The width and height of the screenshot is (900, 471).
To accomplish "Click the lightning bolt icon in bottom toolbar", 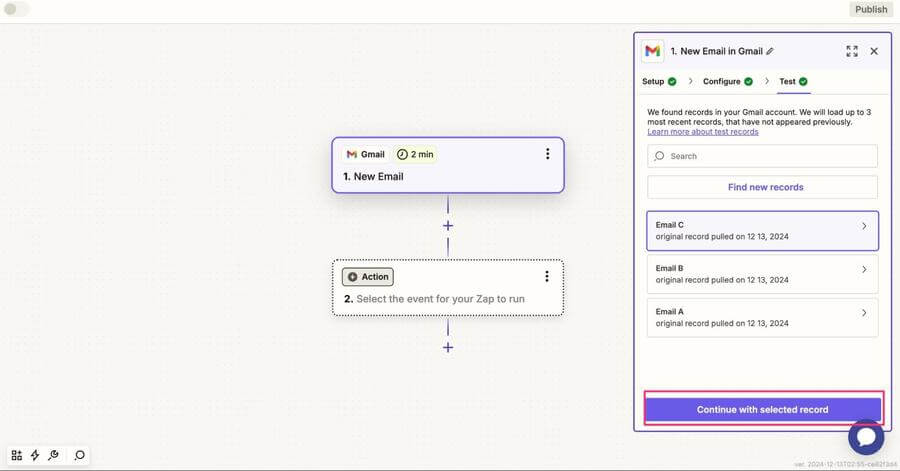I will click(35, 455).
